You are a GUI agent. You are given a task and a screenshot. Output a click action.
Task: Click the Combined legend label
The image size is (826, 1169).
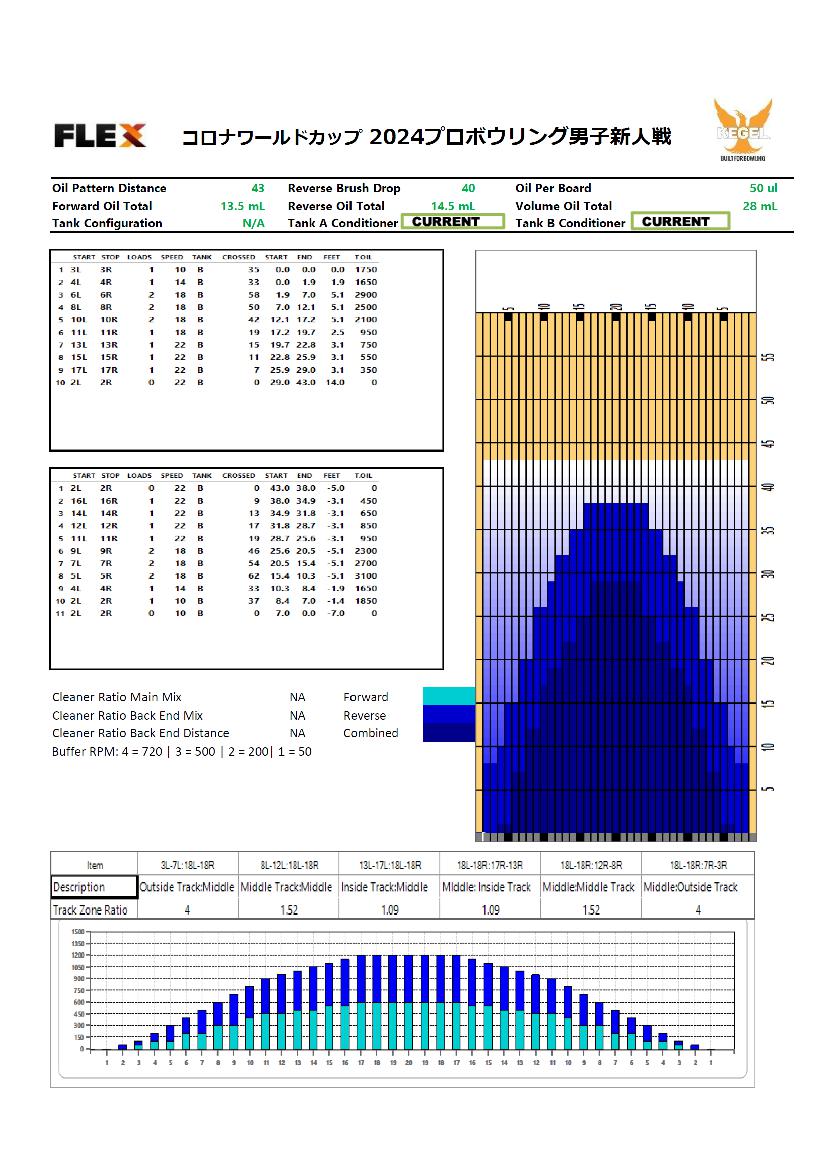(371, 733)
